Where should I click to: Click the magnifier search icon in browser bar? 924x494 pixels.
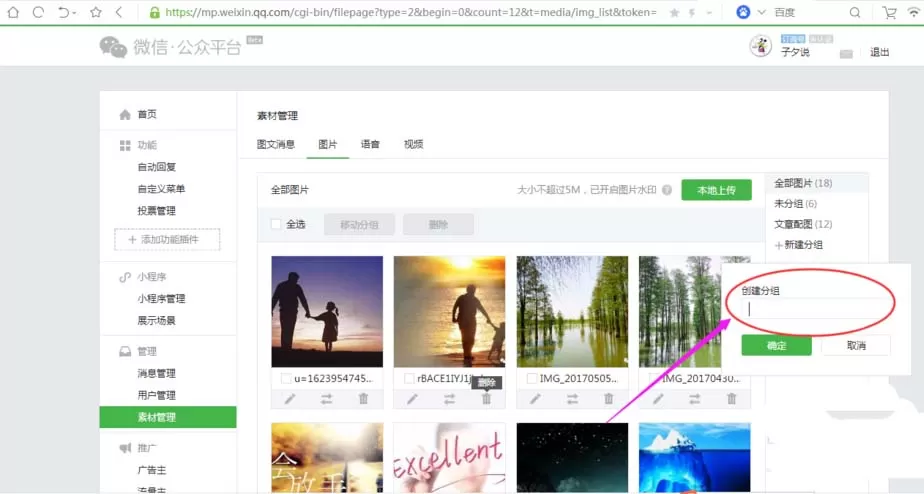pyautogui.click(x=854, y=12)
